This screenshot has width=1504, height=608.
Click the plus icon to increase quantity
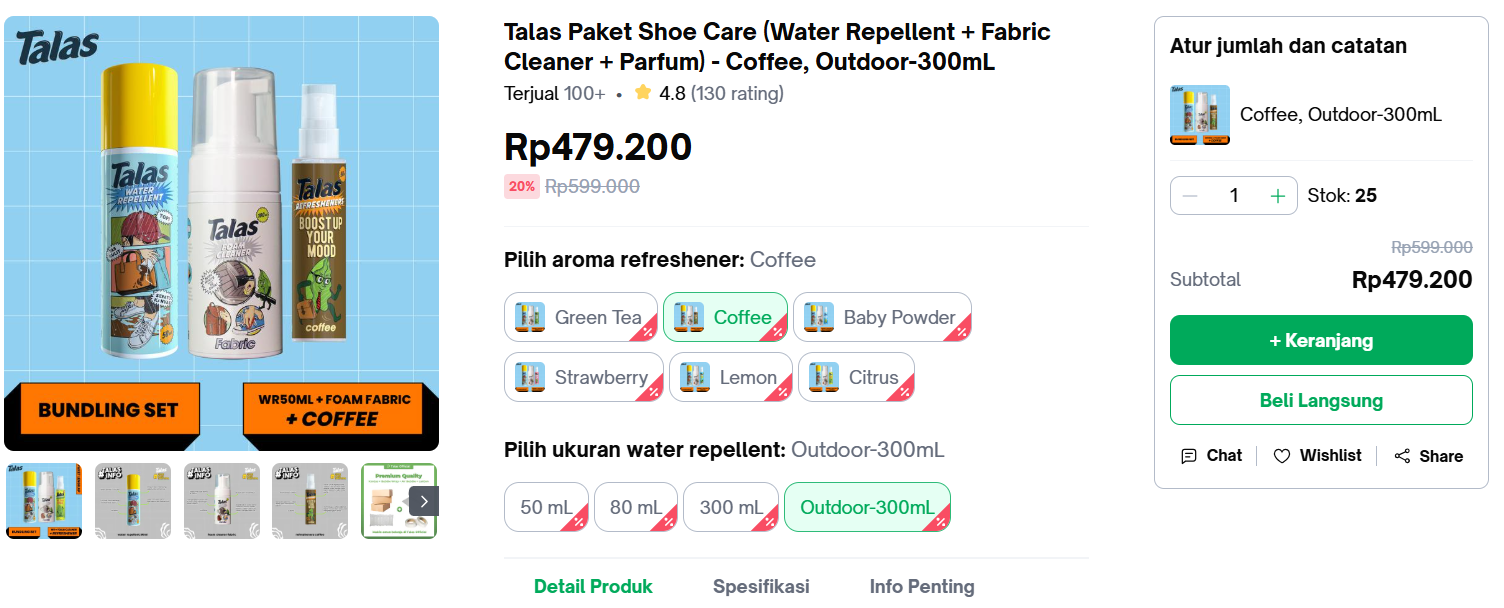point(1277,195)
